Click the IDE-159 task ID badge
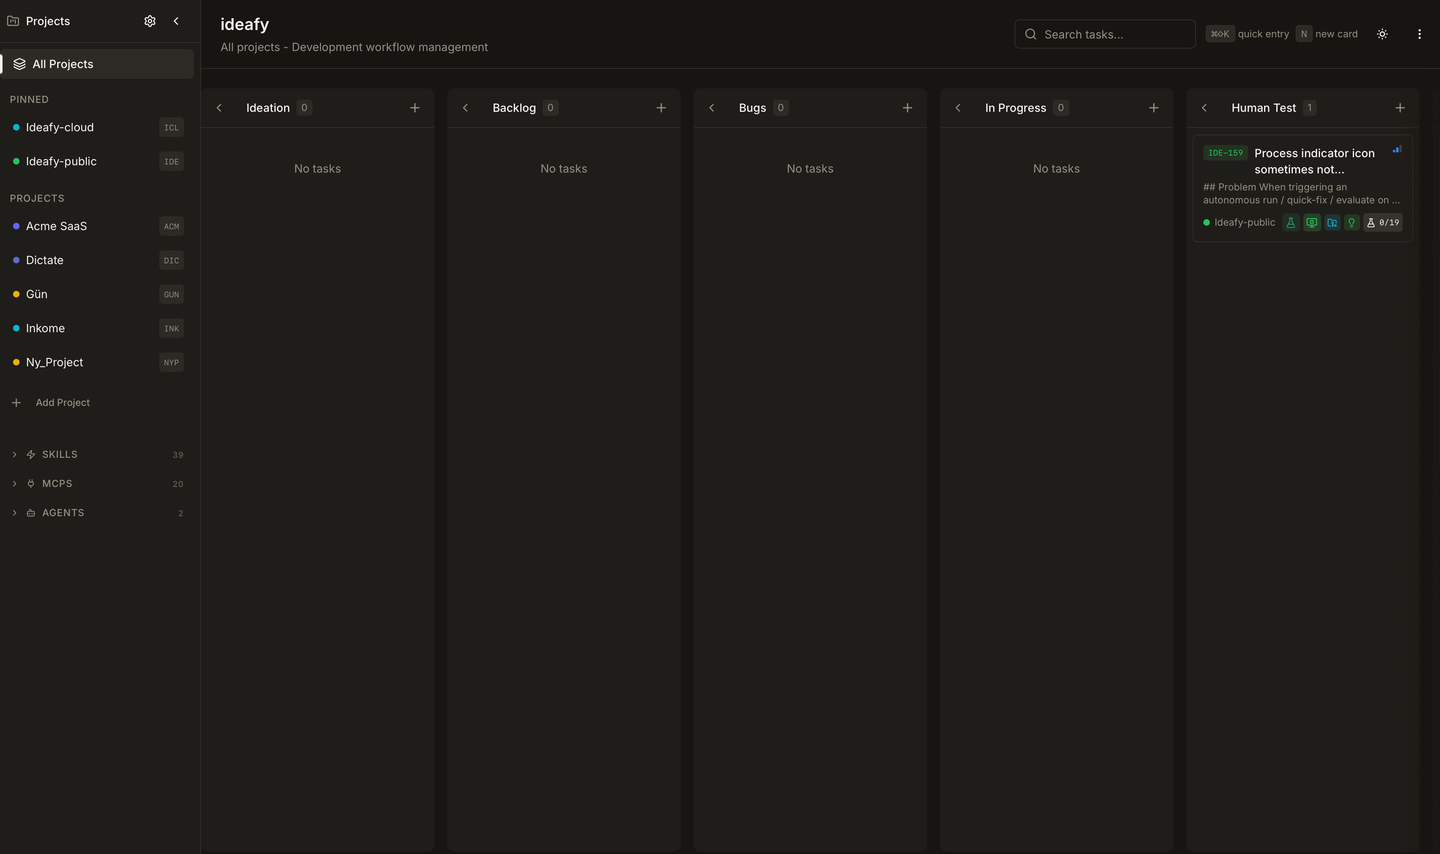Screen dimensions: 1440x854 coord(1225,153)
